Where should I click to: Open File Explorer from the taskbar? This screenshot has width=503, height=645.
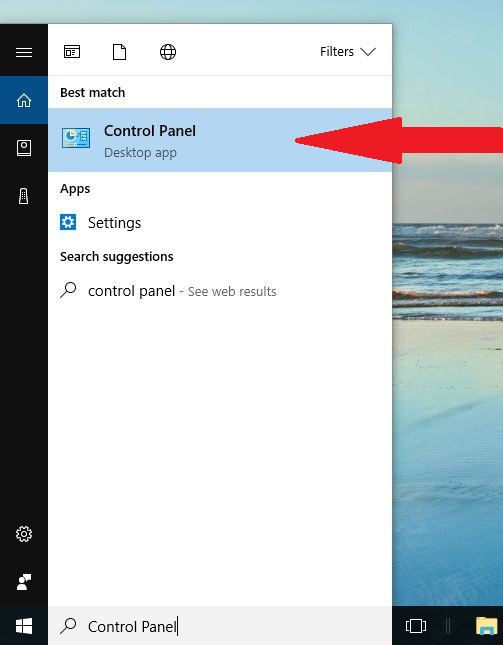point(487,626)
